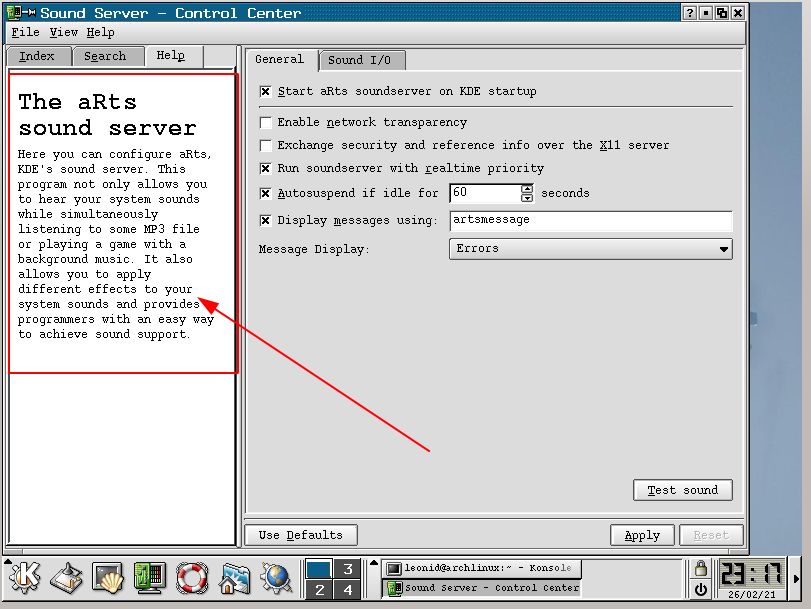Switch to virtual desktop 2
The height and width of the screenshot is (609, 811).
pos(319,589)
